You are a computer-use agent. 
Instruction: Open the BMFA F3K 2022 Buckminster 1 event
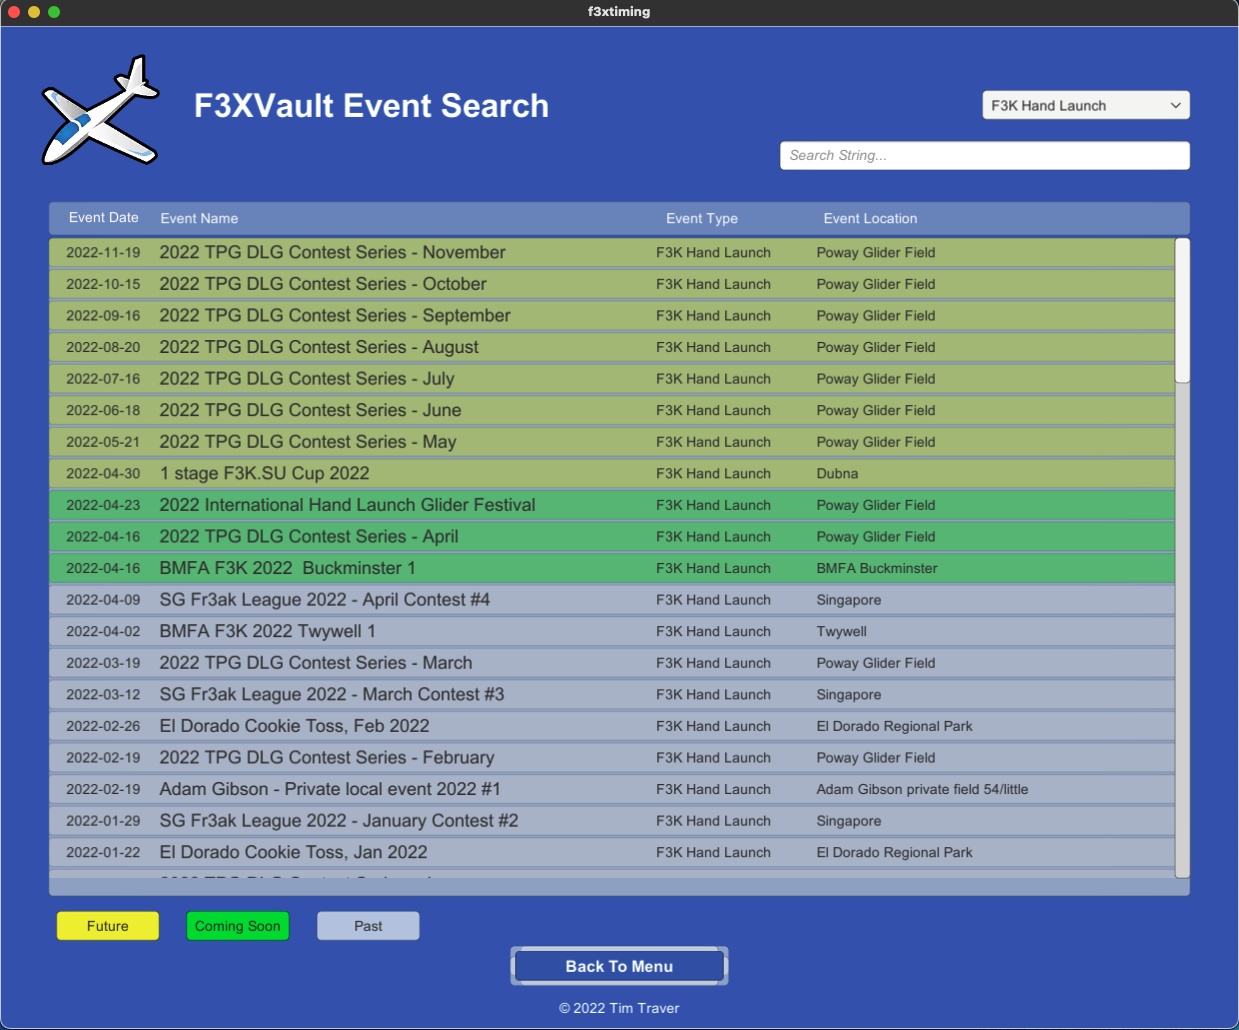point(287,568)
